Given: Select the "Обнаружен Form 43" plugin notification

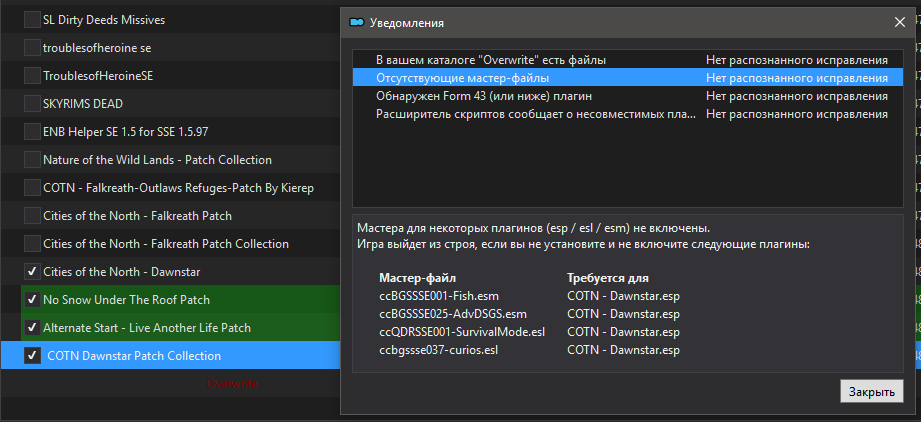Looking at the screenshot, I should 484,96.
